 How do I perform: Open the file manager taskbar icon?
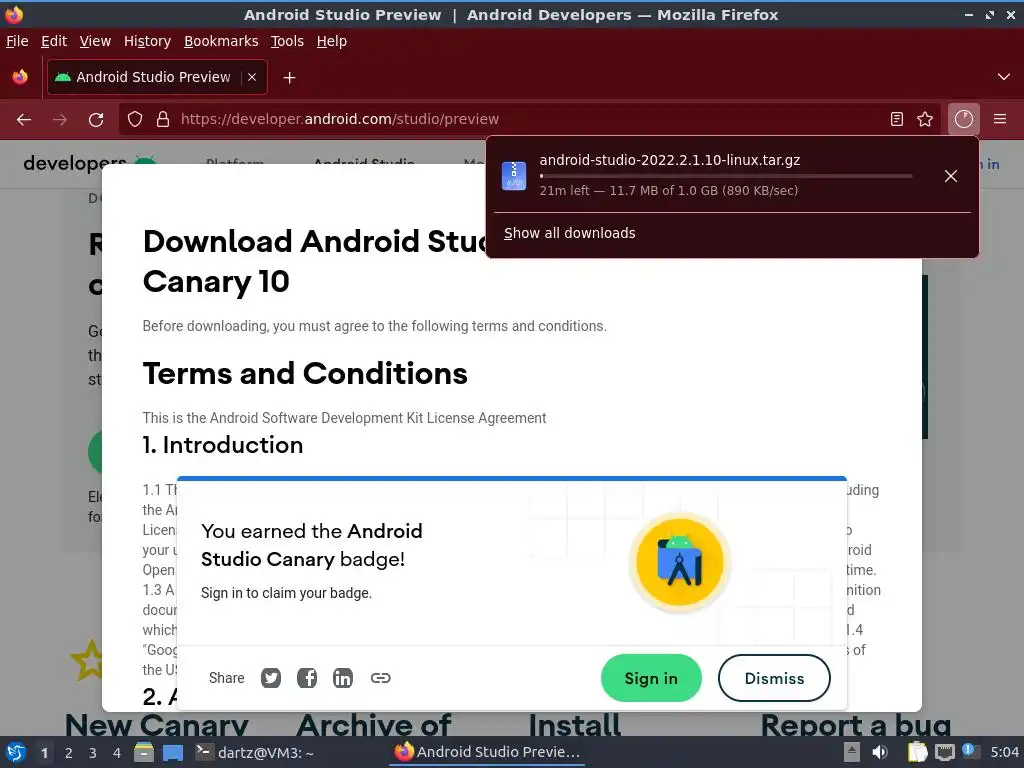click(x=144, y=752)
